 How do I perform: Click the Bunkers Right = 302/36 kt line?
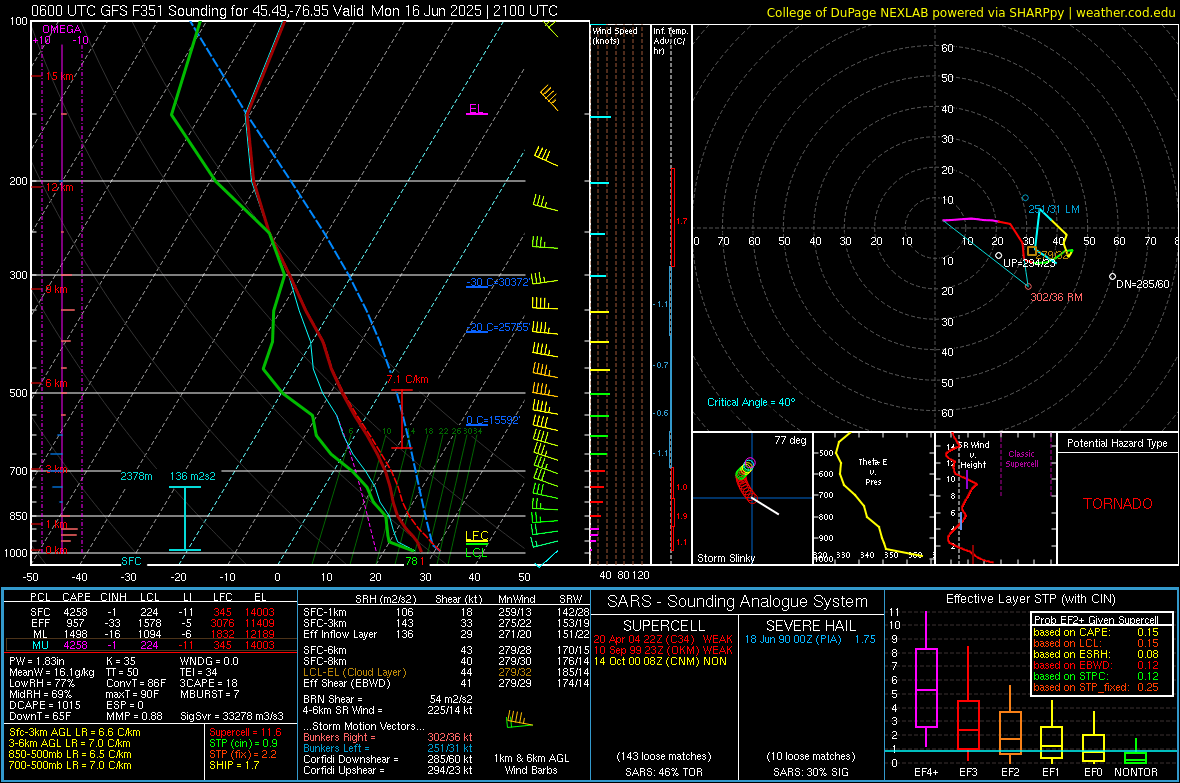coord(388,737)
